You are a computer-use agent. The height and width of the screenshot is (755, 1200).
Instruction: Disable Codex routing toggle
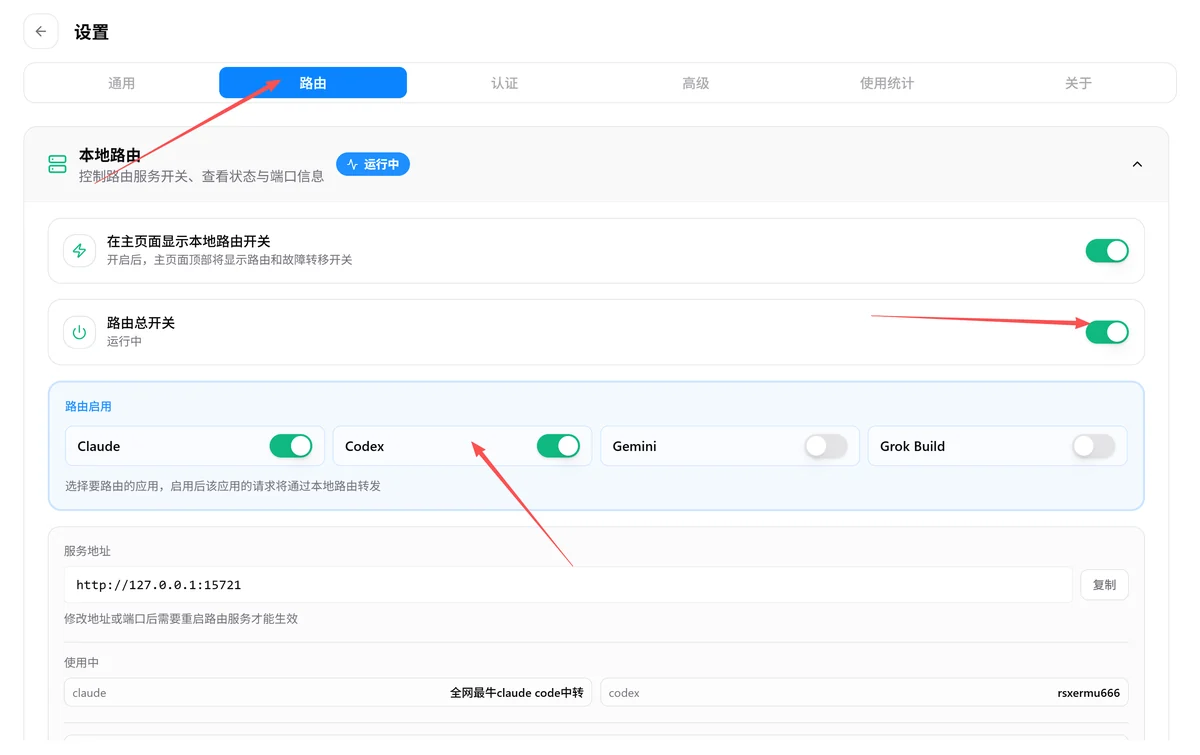point(558,446)
